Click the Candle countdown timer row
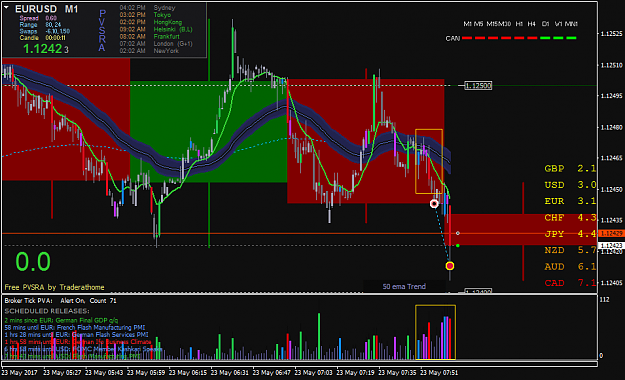 [43, 38]
